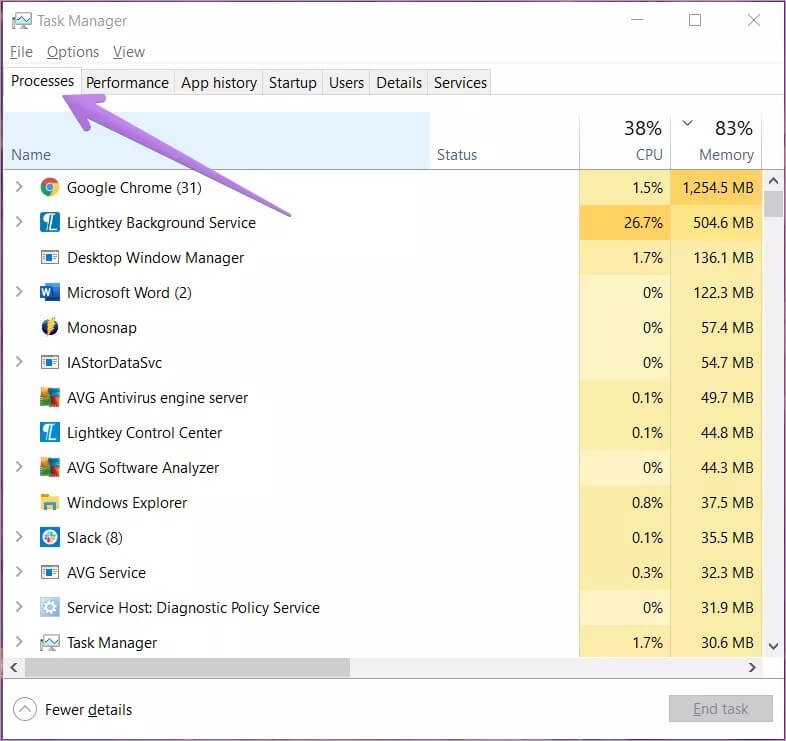The width and height of the screenshot is (786, 741).
Task: Switch to the Services tab
Action: point(460,83)
